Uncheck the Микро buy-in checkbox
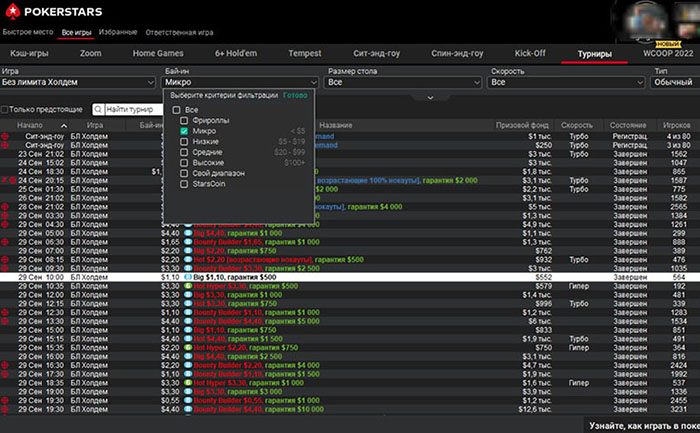The height and width of the screenshot is (433, 700). click(184, 131)
